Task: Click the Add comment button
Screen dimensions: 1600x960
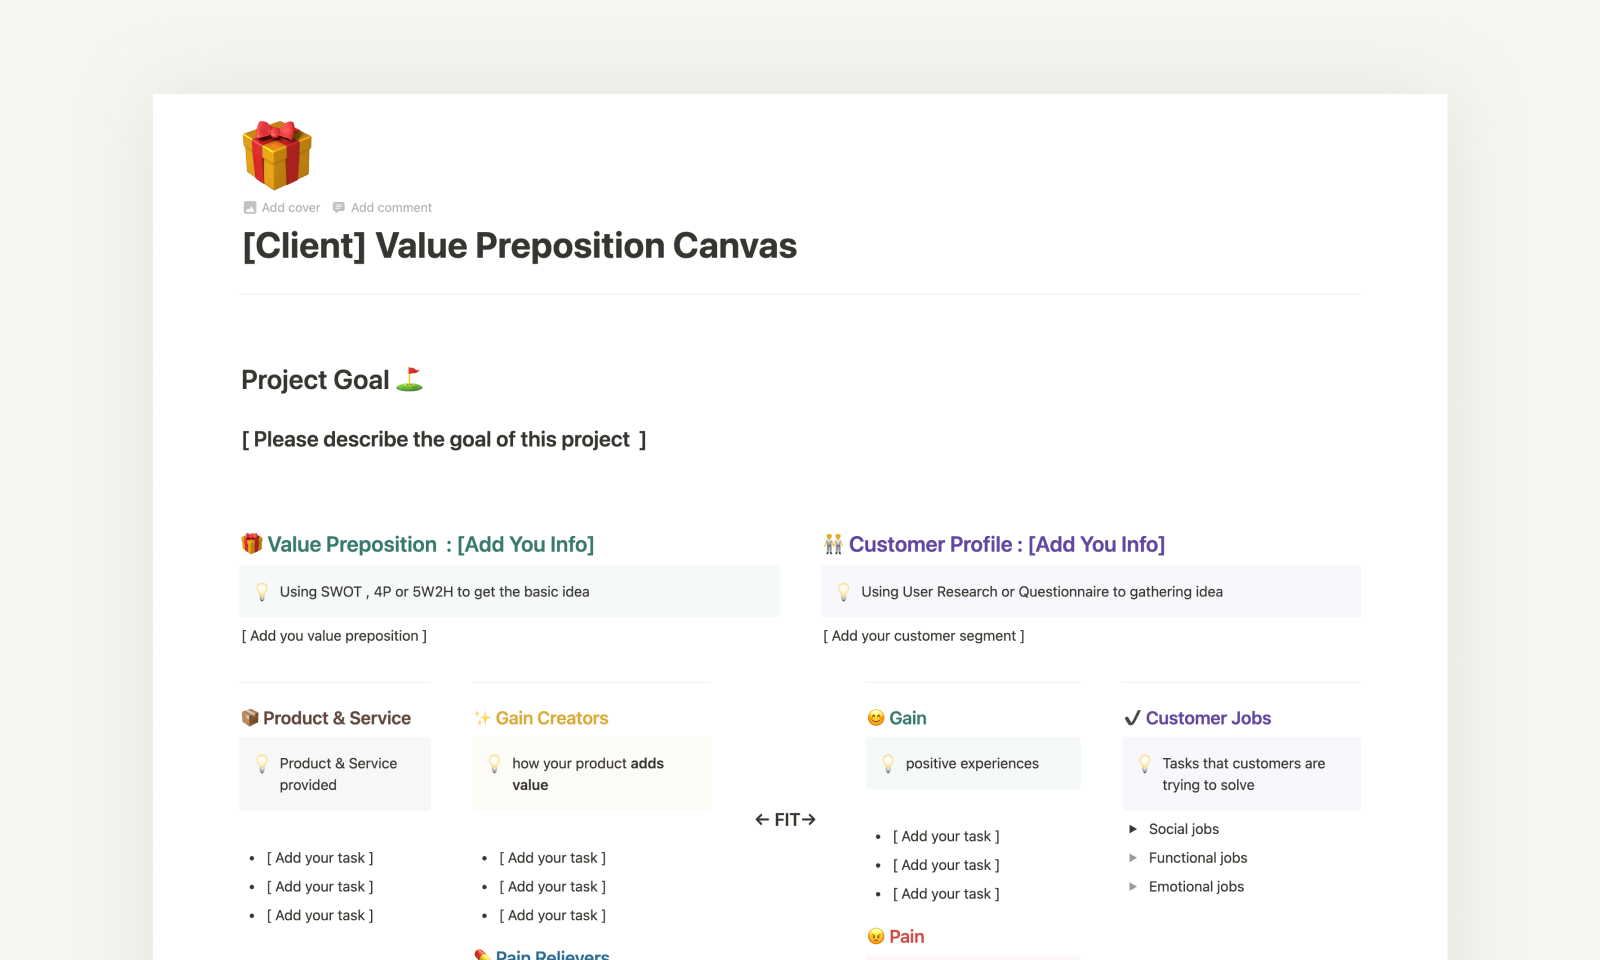Action: click(383, 207)
